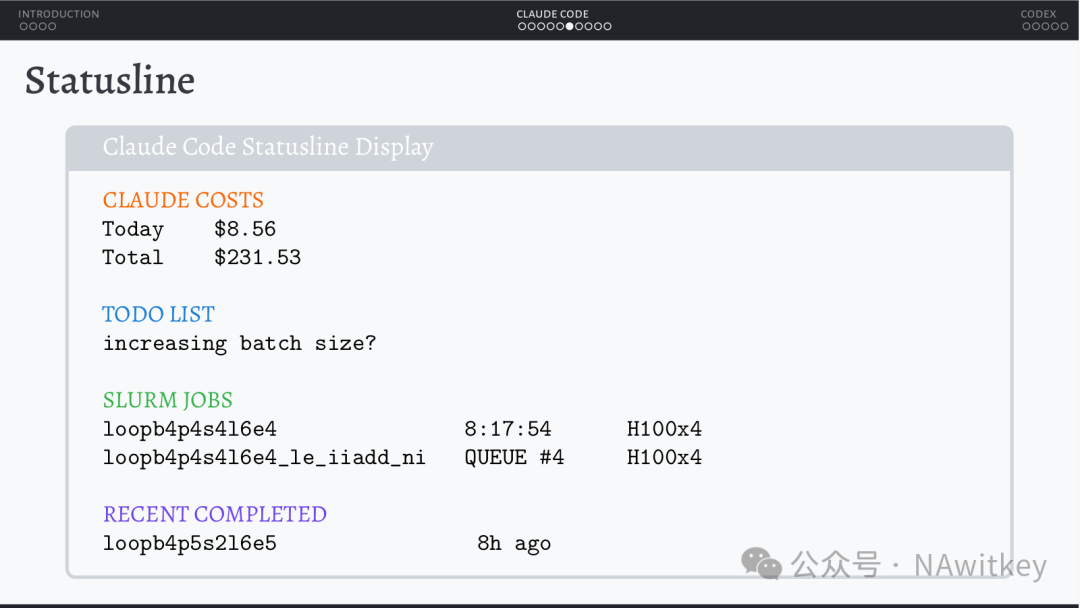Click "H100x4" in the QUEUE #4 row
1080x608 pixels.
664,457
